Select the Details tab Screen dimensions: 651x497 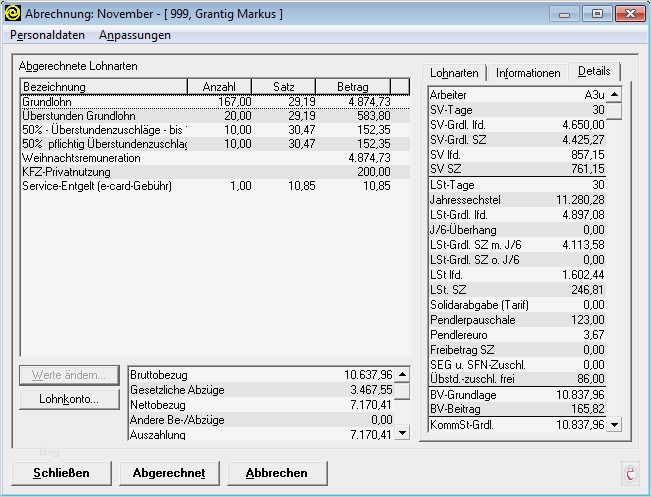point(593,72)
